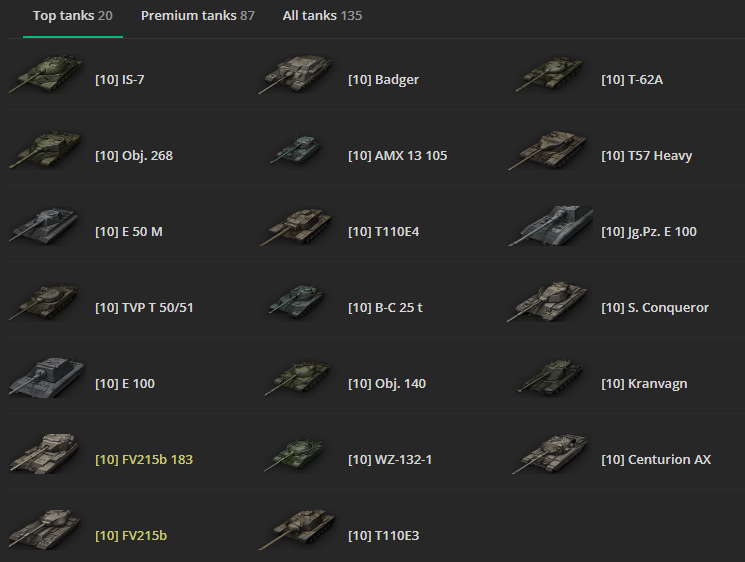745x562 pixels.
Task: Select the Top tanks tab
Action: click(x=73, y=16)
